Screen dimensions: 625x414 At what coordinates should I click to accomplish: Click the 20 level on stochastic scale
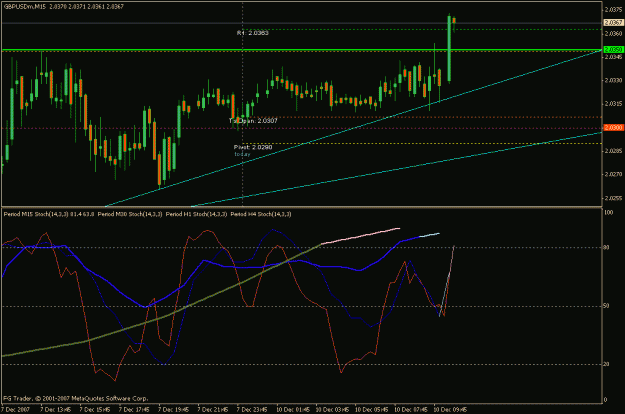pyautogui.click(x=607, y=364)
